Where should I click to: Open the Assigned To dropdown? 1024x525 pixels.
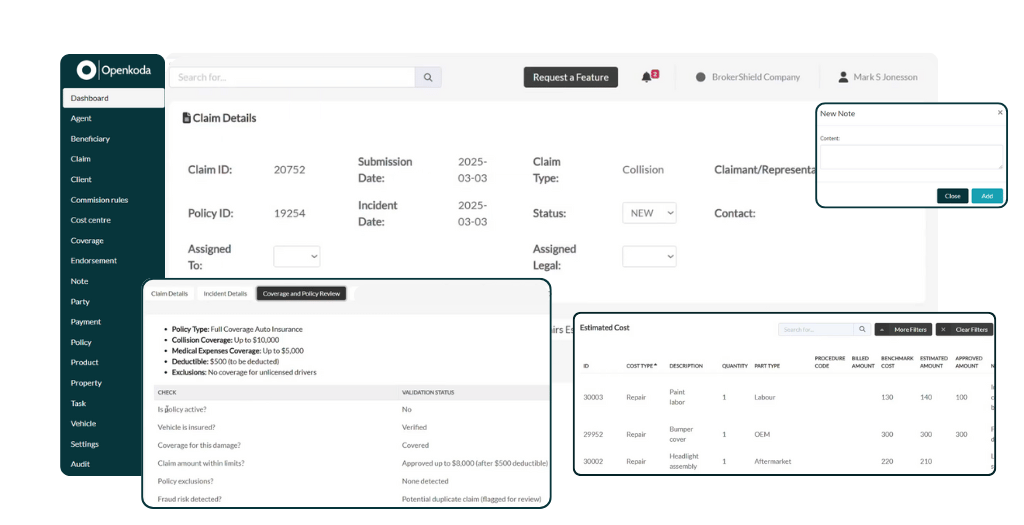point(296,257)
